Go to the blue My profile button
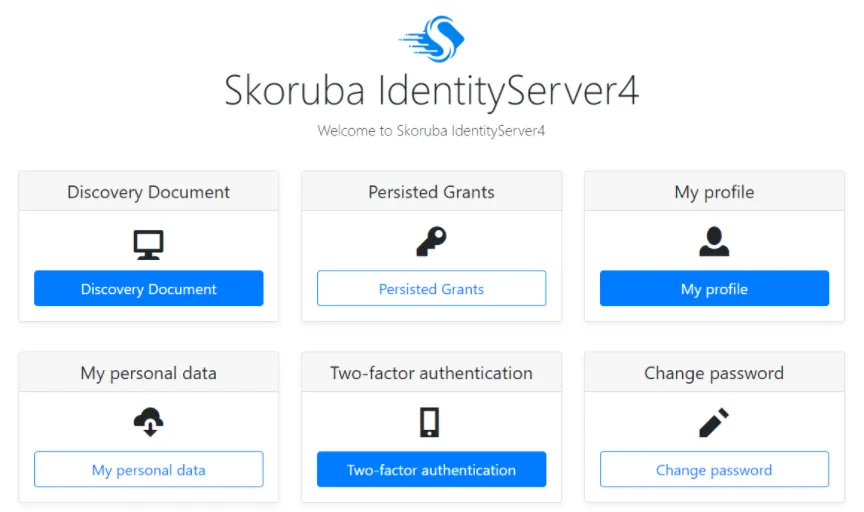Screen dimensions: 864x512 coord(714,288)
